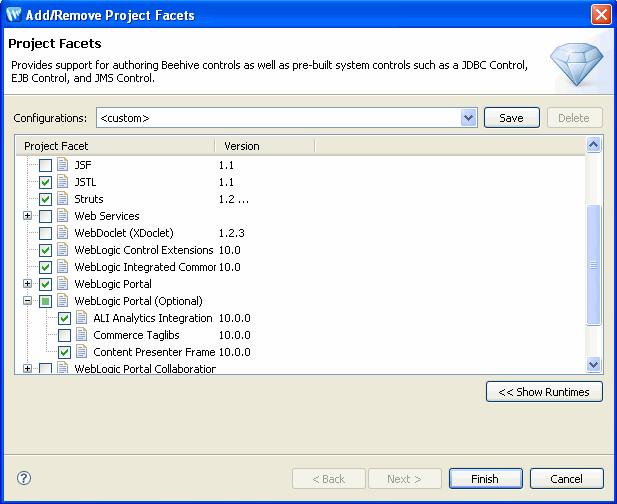Click WebDoclet version 1.2.3 cell
The width and height of the screenshot is (617, 504).
231,233
